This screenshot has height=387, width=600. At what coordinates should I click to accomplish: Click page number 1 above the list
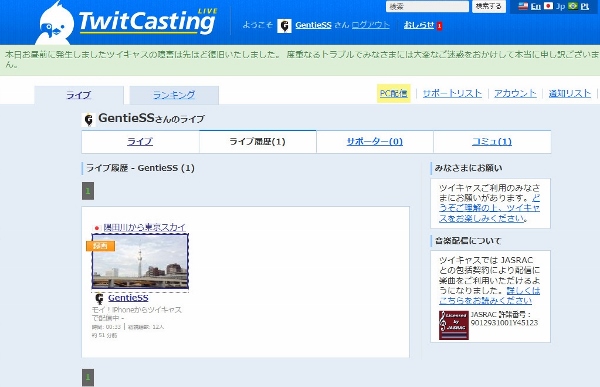click(x=88, y=191)
